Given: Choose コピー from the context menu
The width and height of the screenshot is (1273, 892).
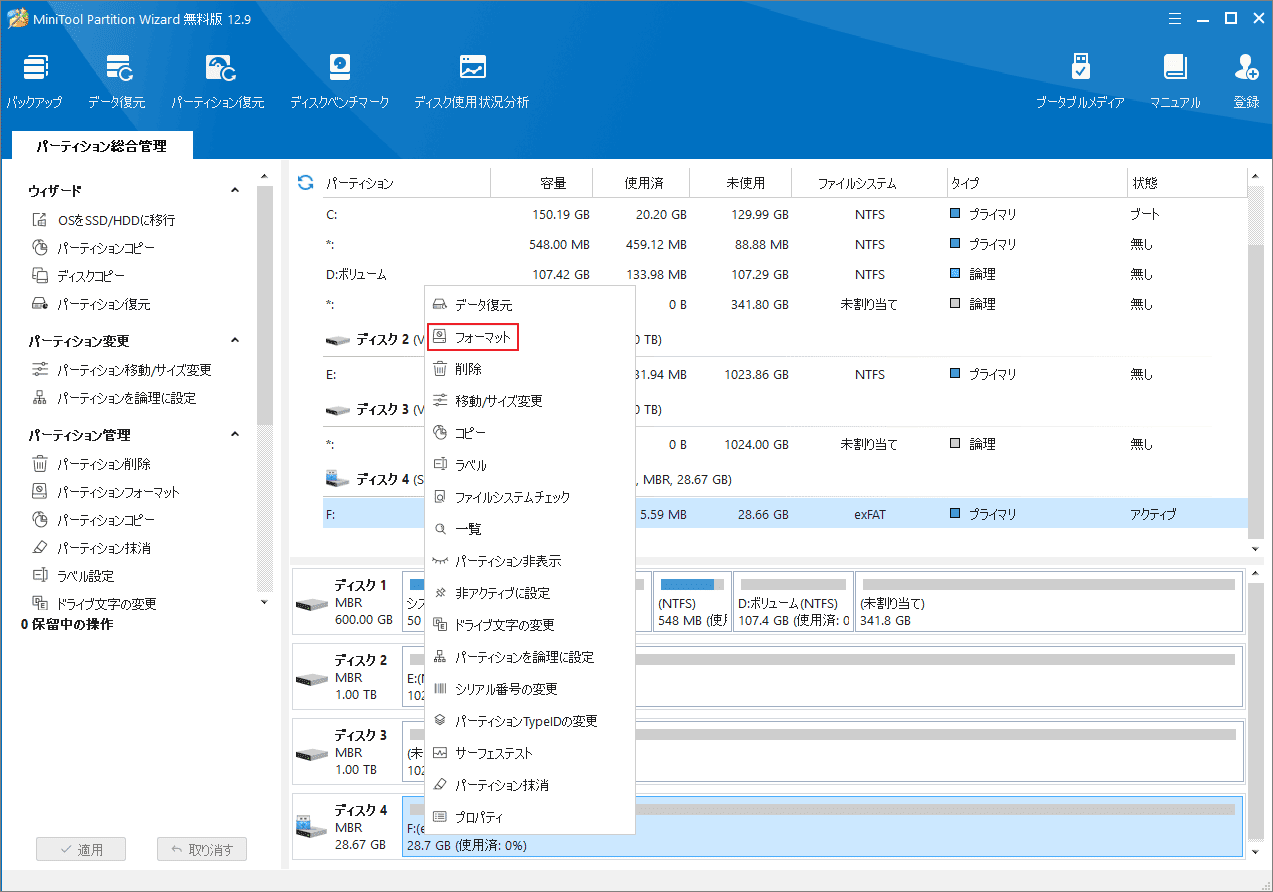Looking at the screenshot, I should 530,433.
